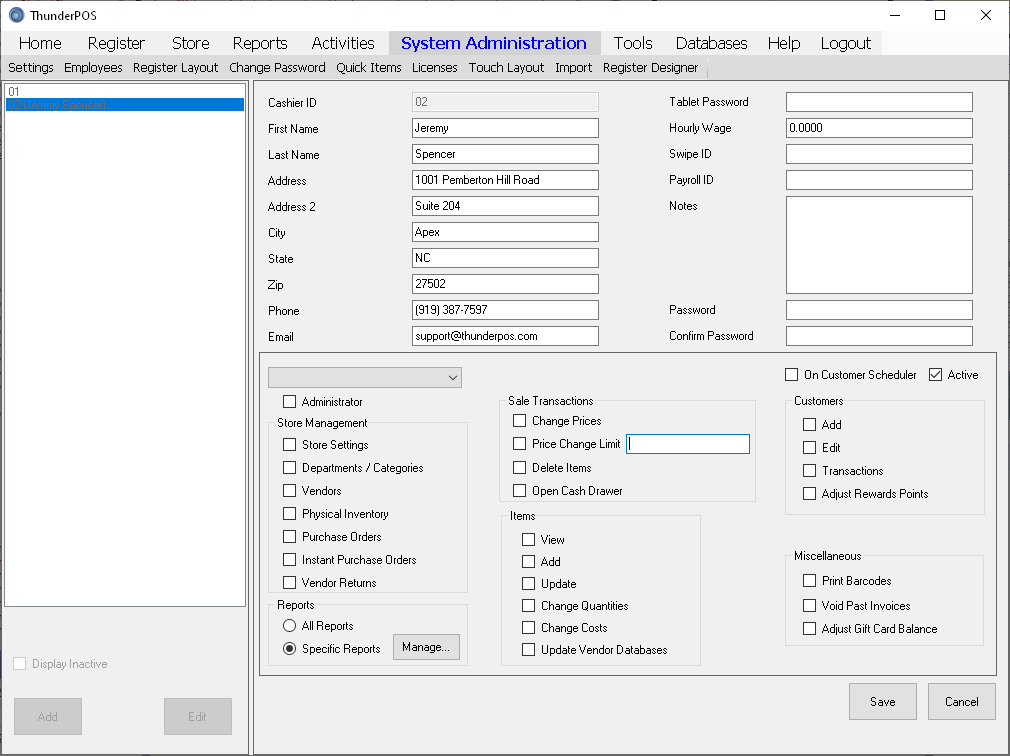Toggle the Active checkbox
The height and width of the screenshot is (756, 1010).
936,375
